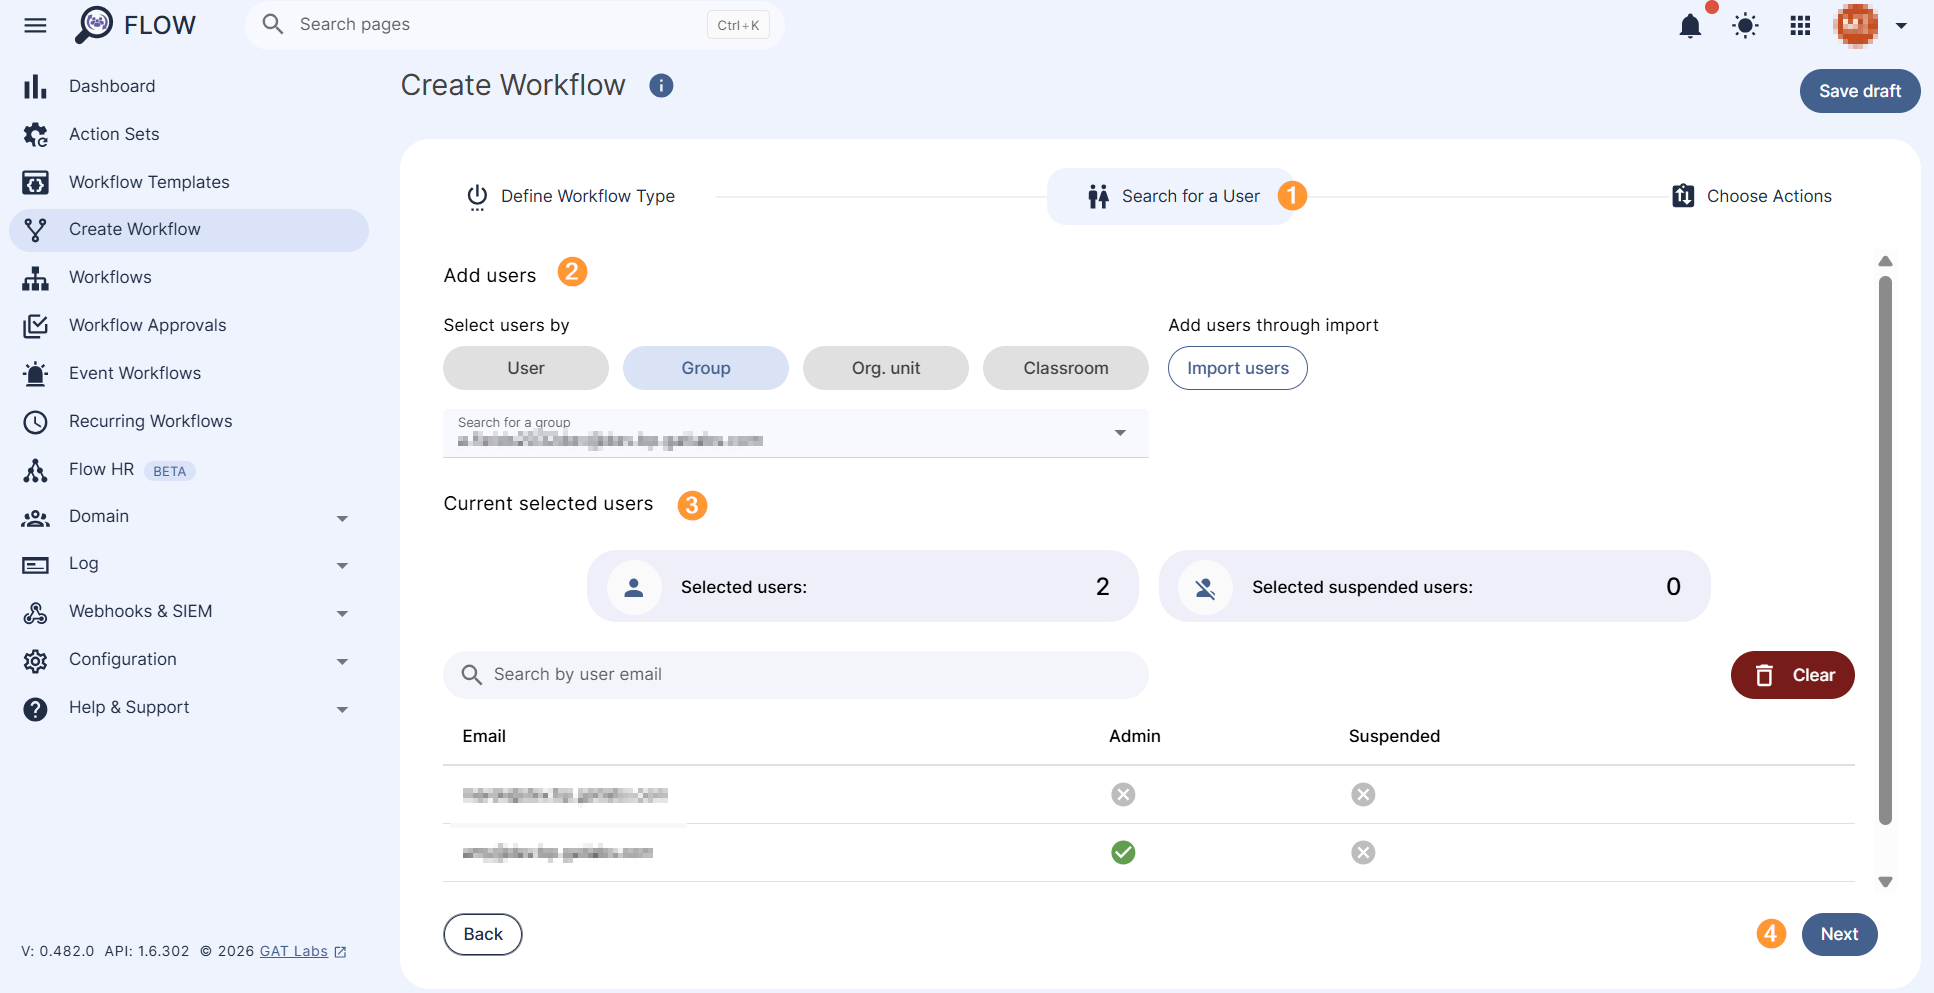Click the Create Workflow branch icon
The width and height of the screenshot is (1934, 993).
(35, 230)
